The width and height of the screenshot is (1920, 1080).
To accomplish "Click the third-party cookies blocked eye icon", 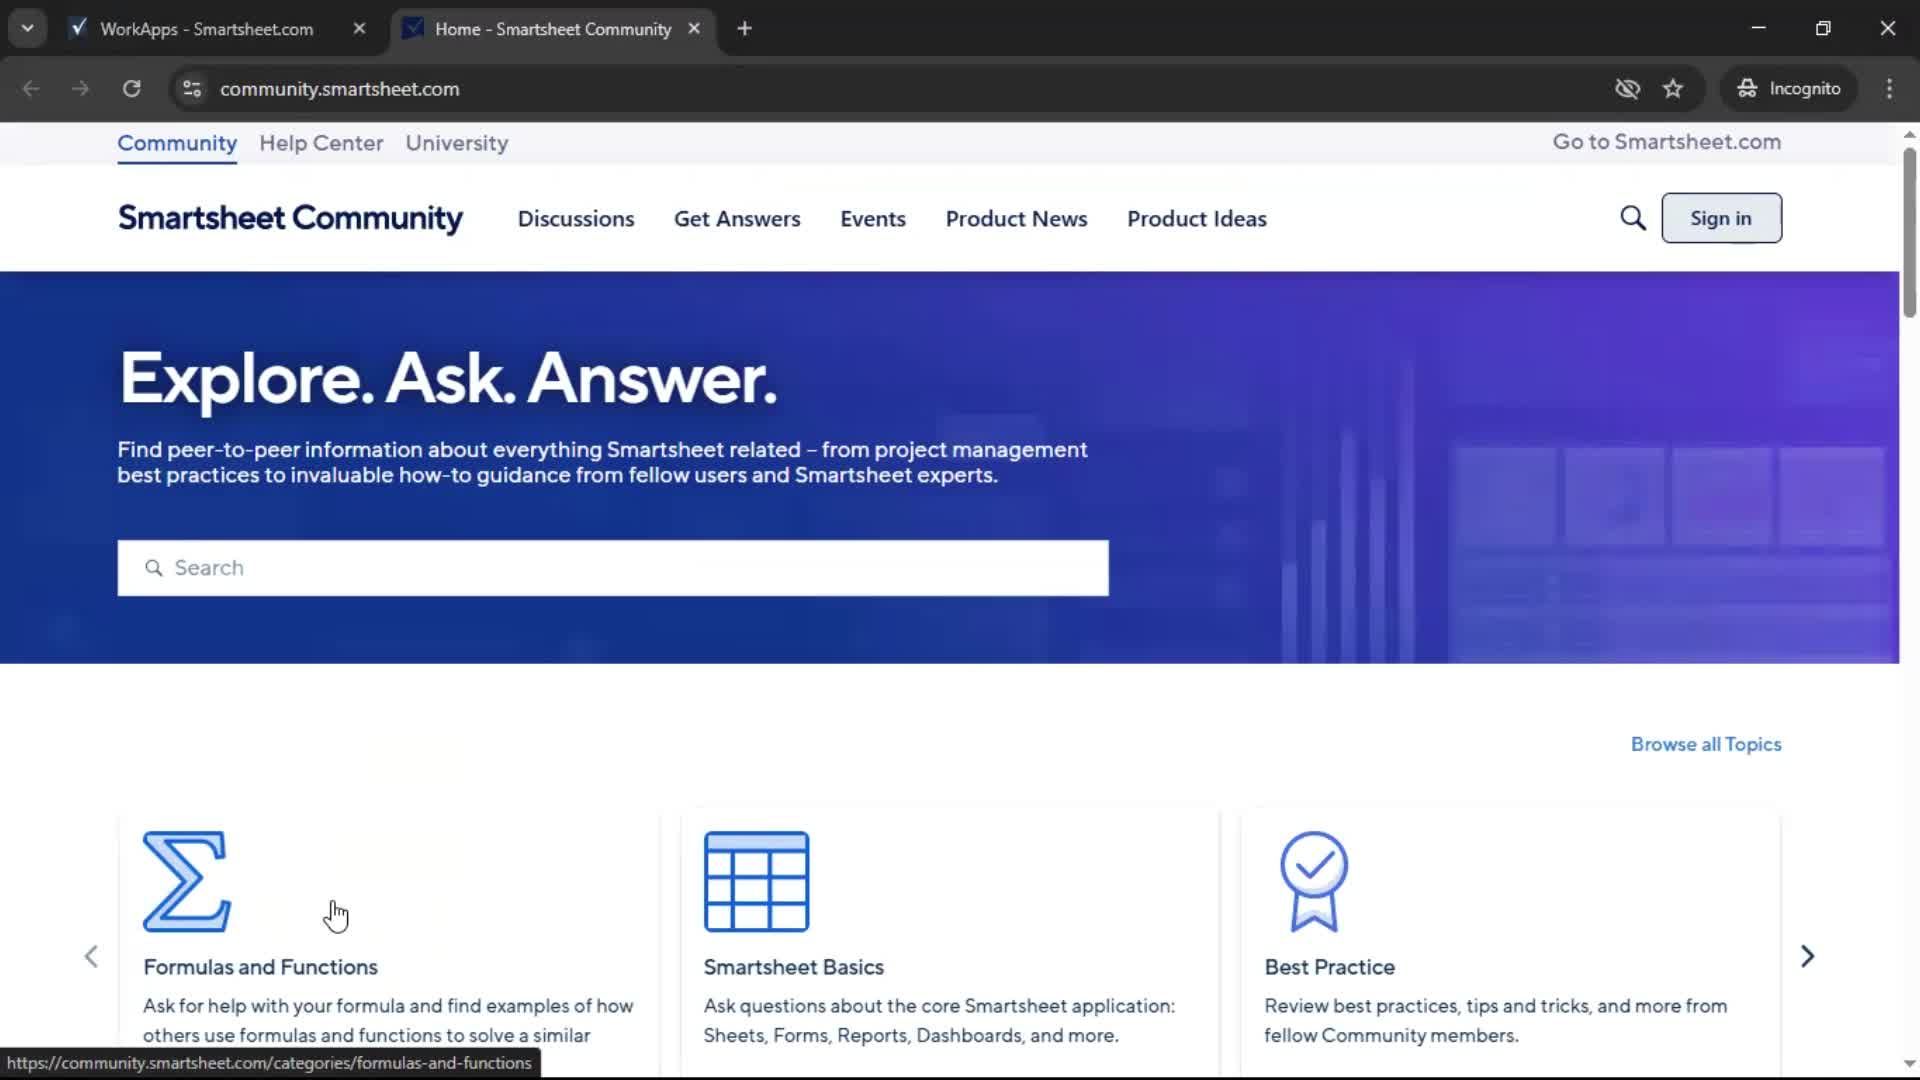I will pyautogui.click(x=1628, y=89).
